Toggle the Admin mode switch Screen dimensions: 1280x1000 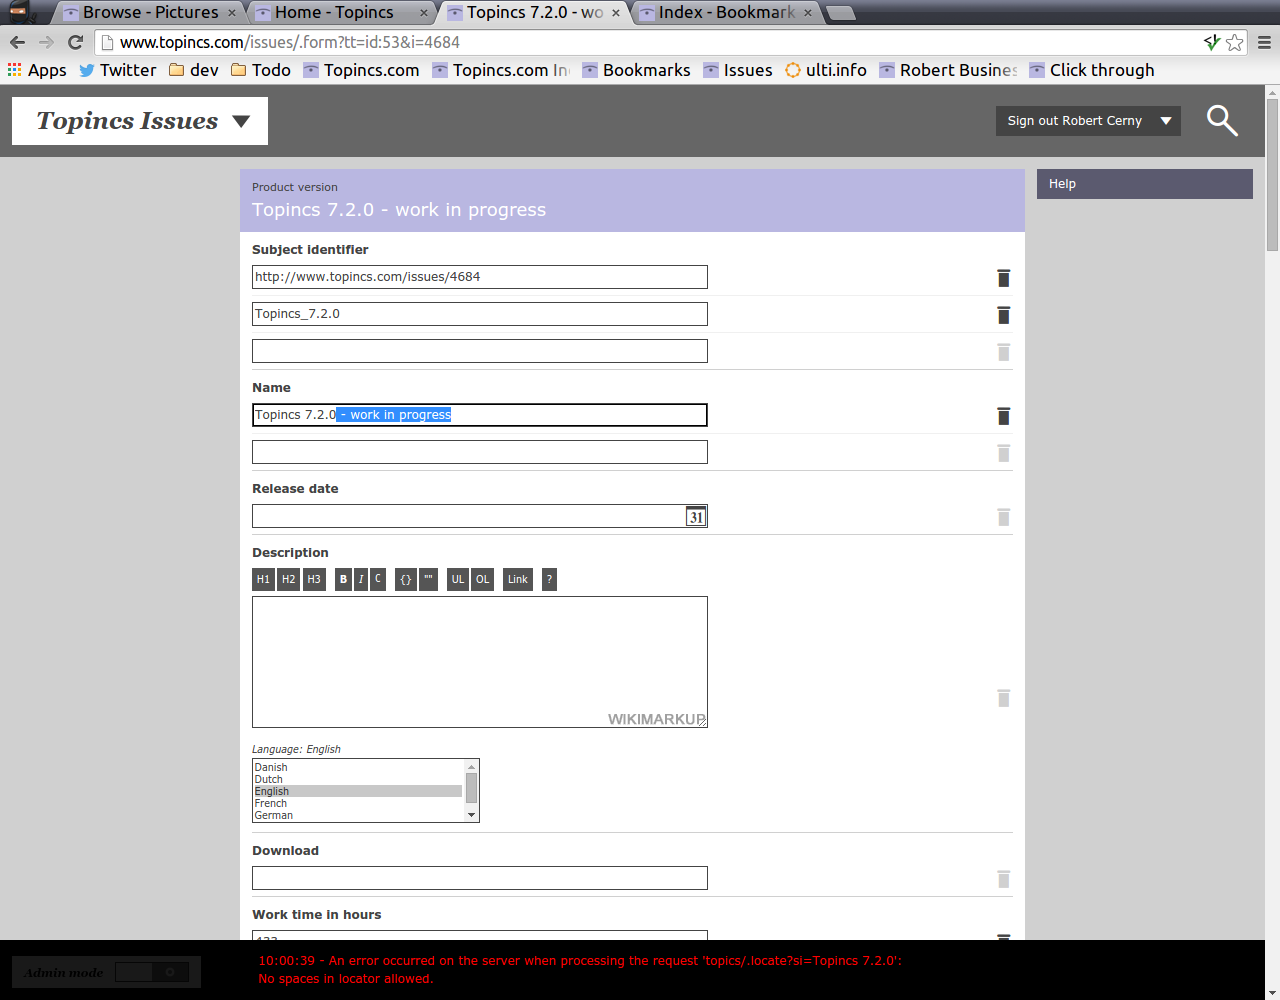pyautogui.click(x=151, y=972)
